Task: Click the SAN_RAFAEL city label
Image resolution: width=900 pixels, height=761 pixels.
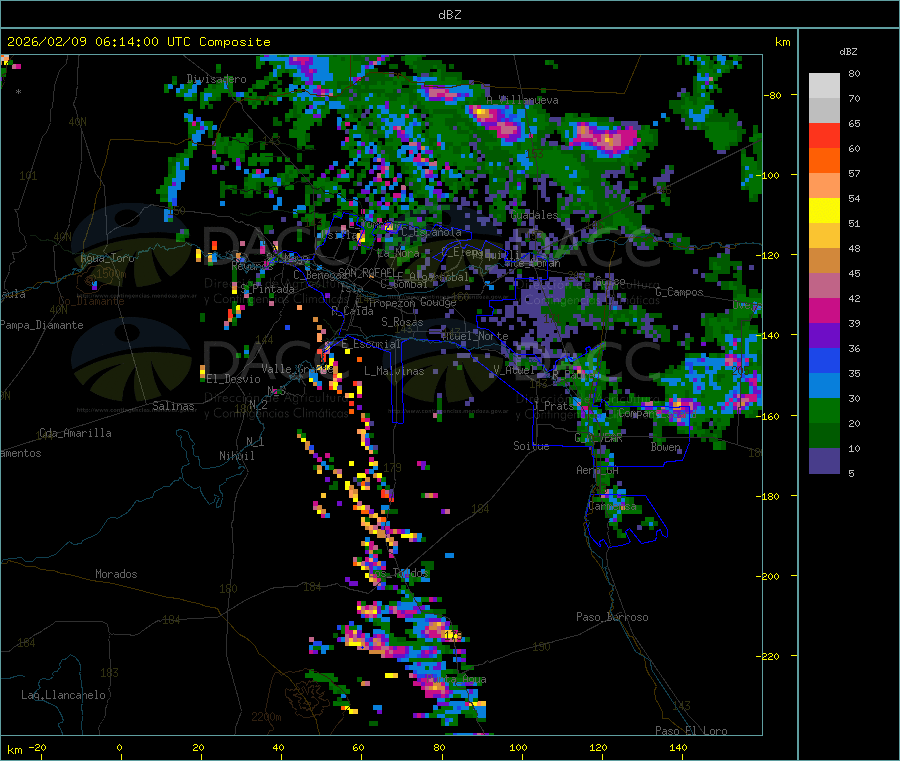Action: (x=366, y=272)
